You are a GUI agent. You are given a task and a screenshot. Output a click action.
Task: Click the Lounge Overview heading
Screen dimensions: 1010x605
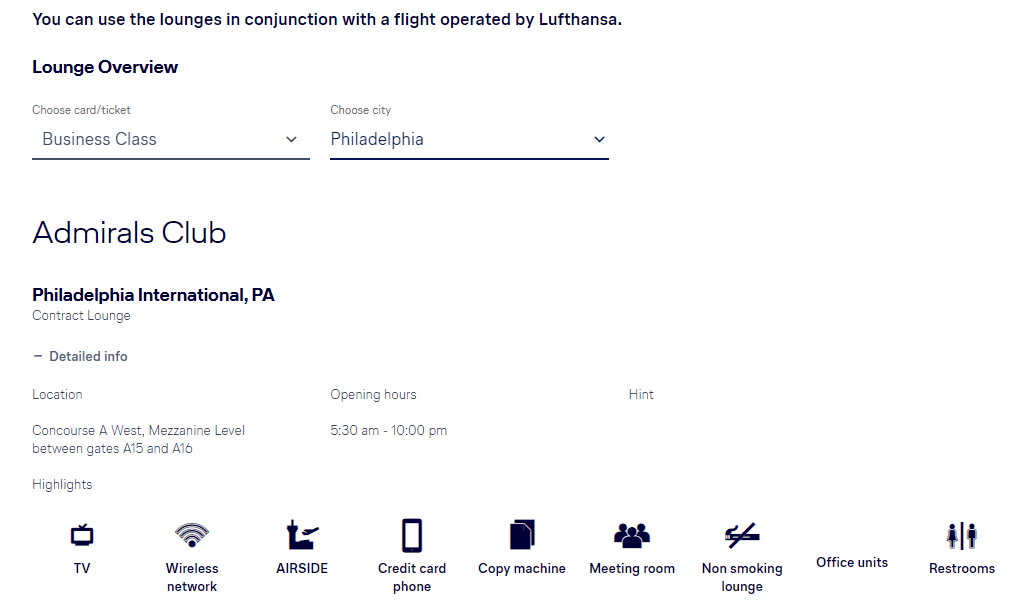coord(105,67)
